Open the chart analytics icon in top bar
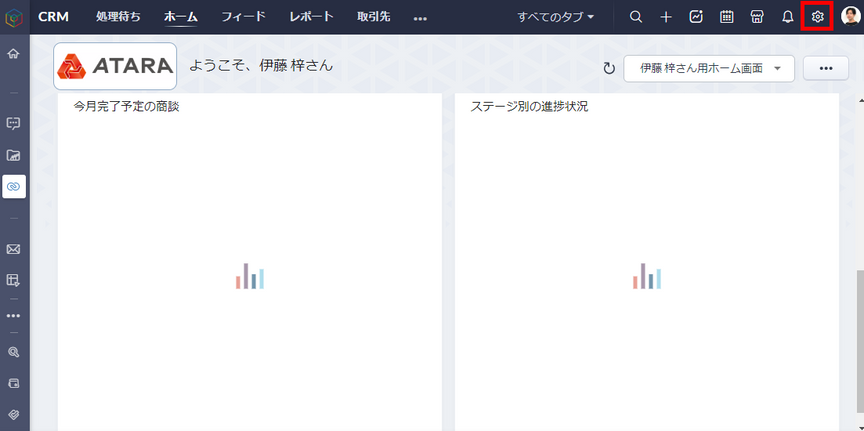Viewport: 864px width, 431px height. click(x=696, y=17)
